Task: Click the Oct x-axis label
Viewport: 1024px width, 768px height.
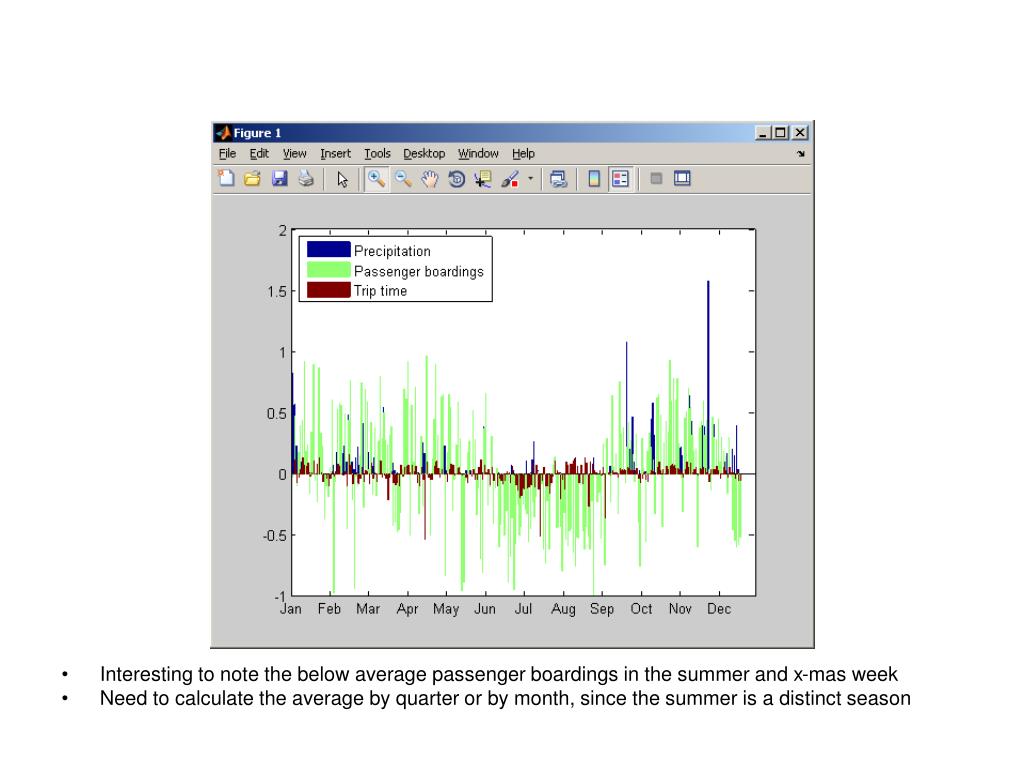Action: [x=641, y=609]
